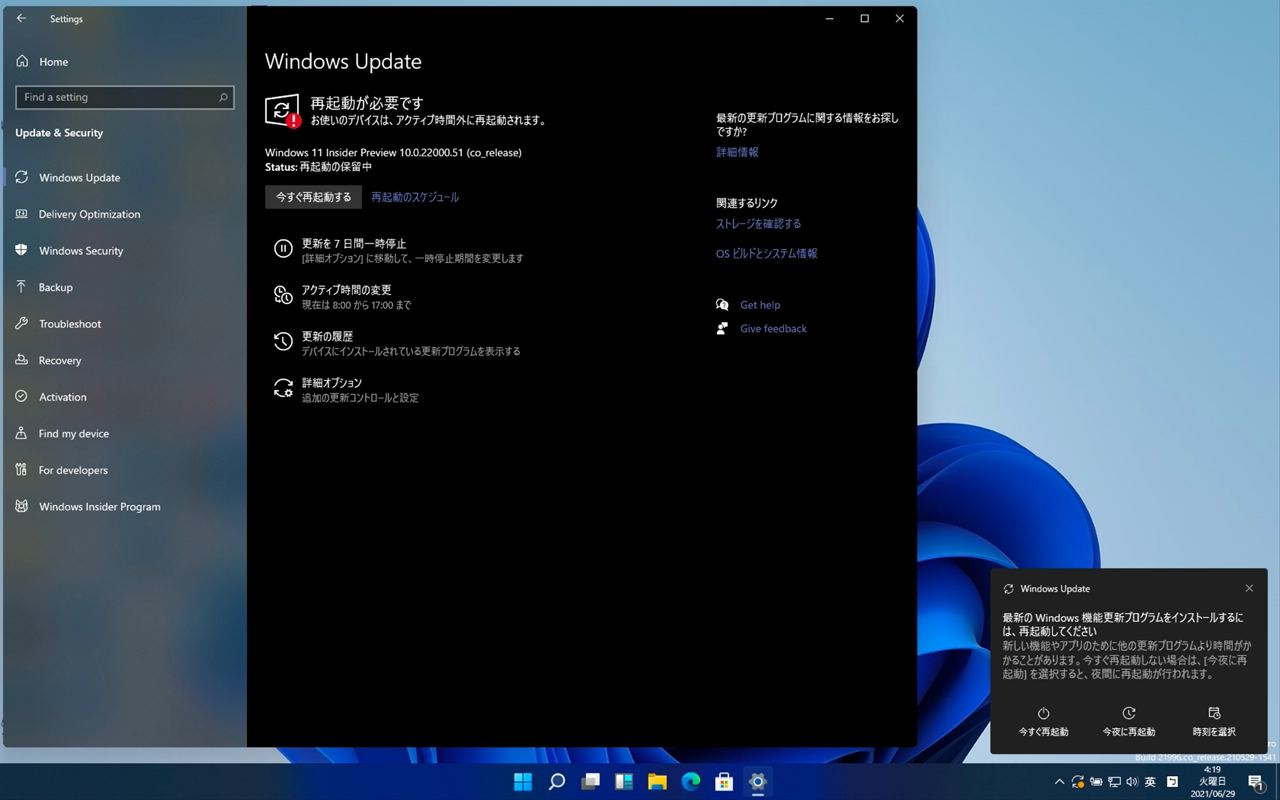Click the Get help chat icon
This screenshot has width=1280, height=800.
tap(722, 305)
